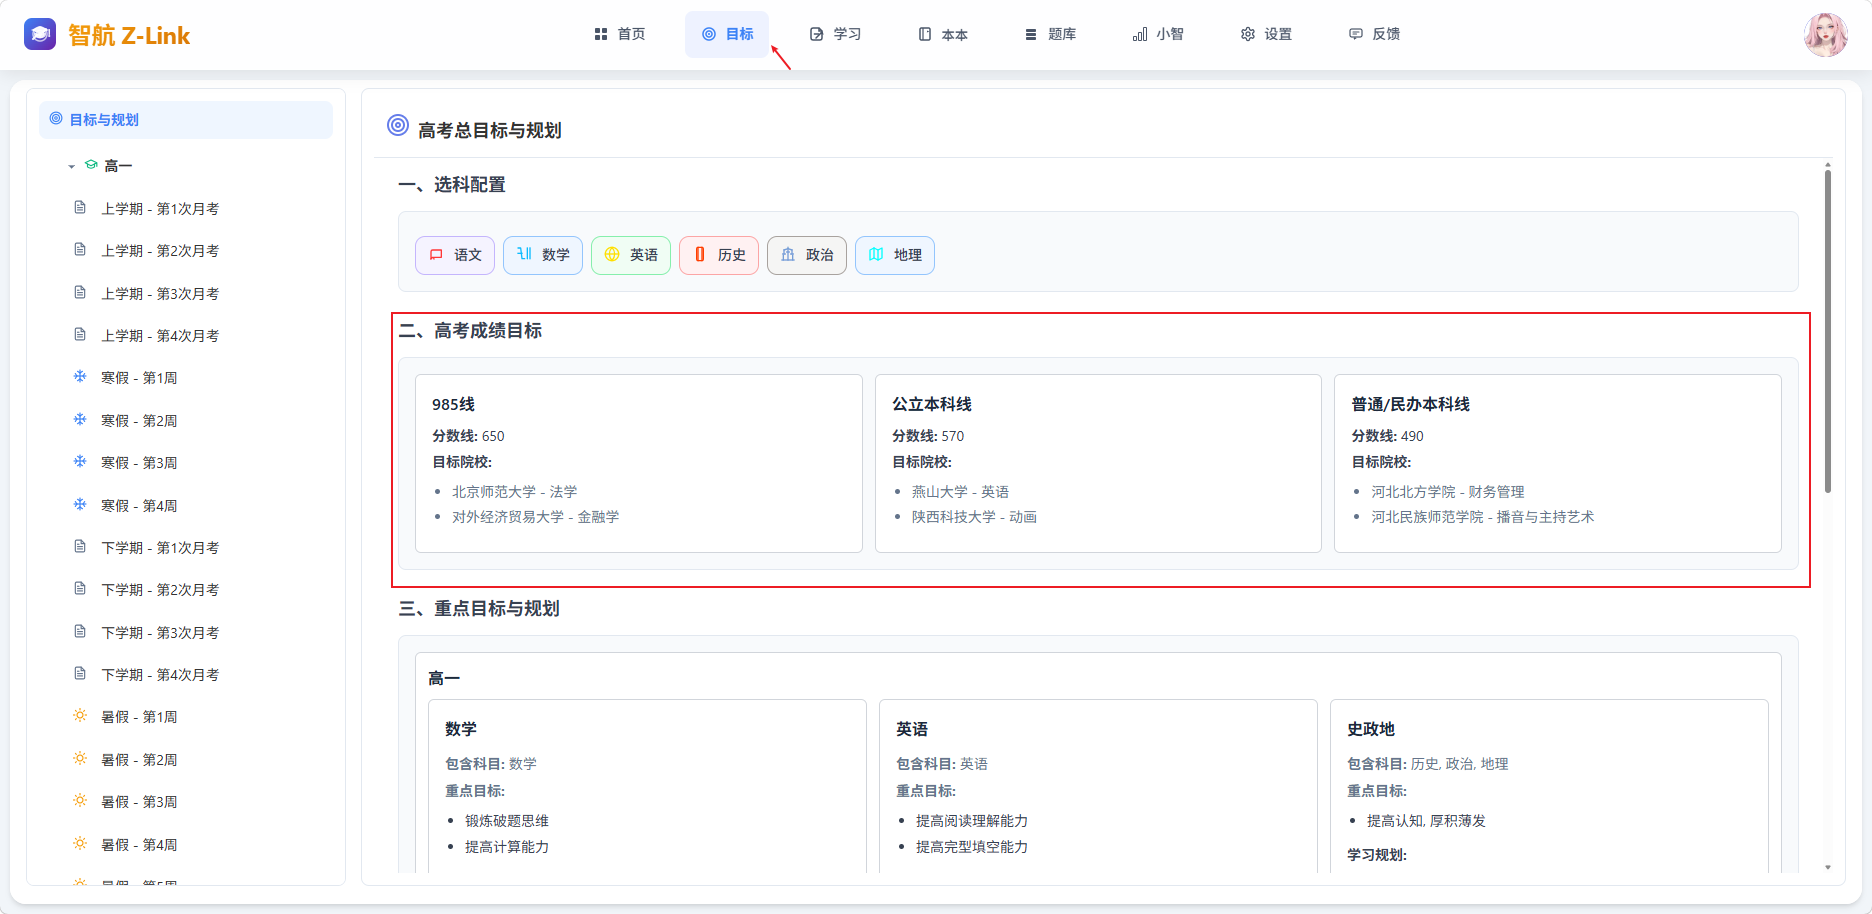The image size is (1872, 914).
Task: Open the 小智 assistant tab
Action: point(1158,34)
